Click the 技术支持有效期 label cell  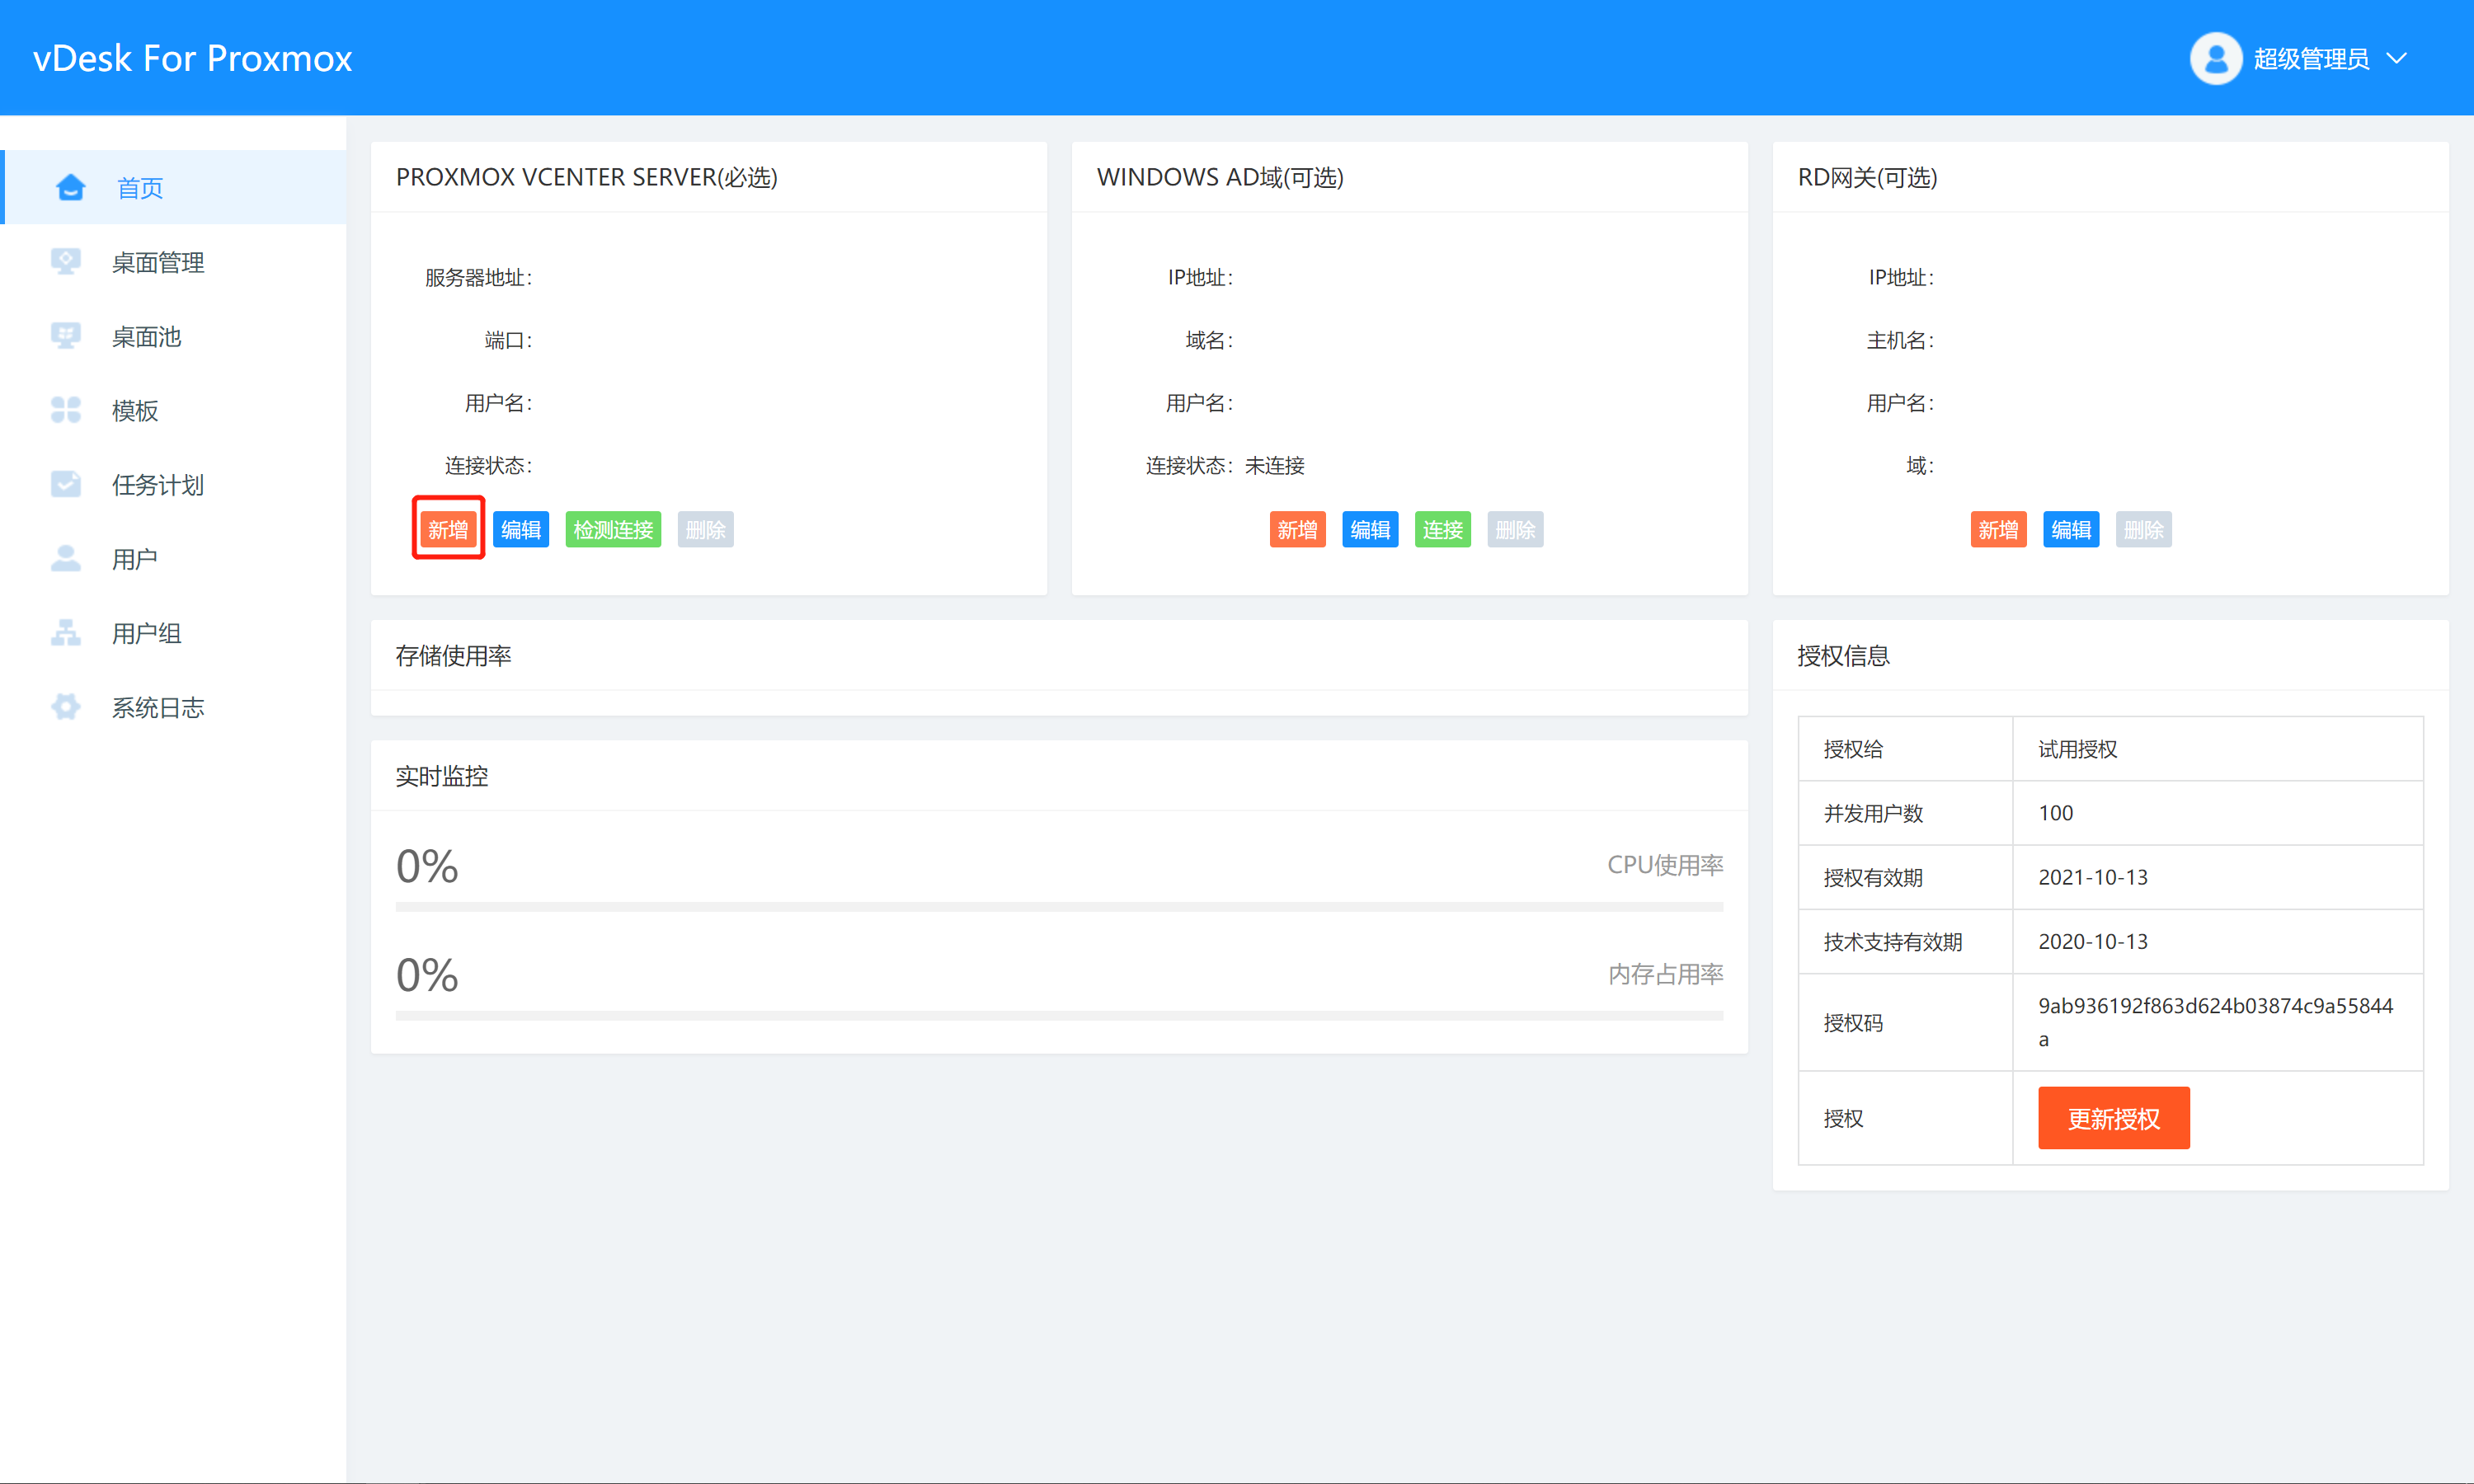click(x=1905, y=941)
